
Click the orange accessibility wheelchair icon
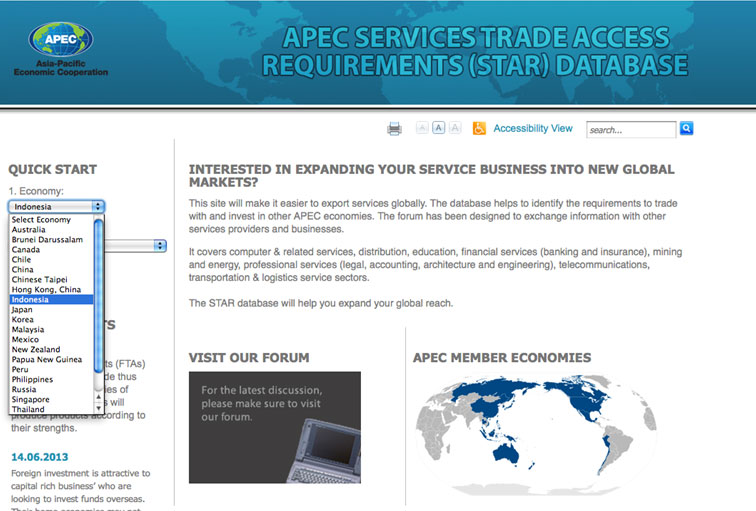tap(479, 128)
